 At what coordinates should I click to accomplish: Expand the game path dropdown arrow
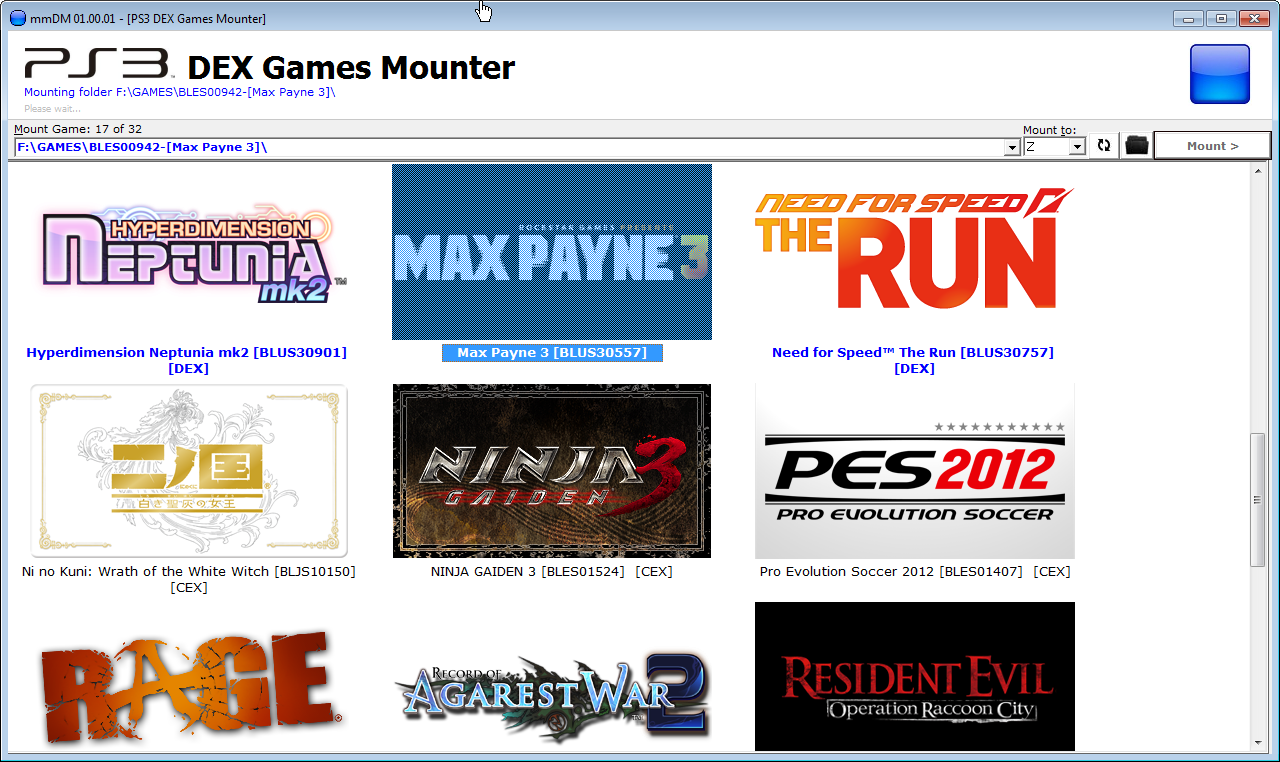point(1012,148)
